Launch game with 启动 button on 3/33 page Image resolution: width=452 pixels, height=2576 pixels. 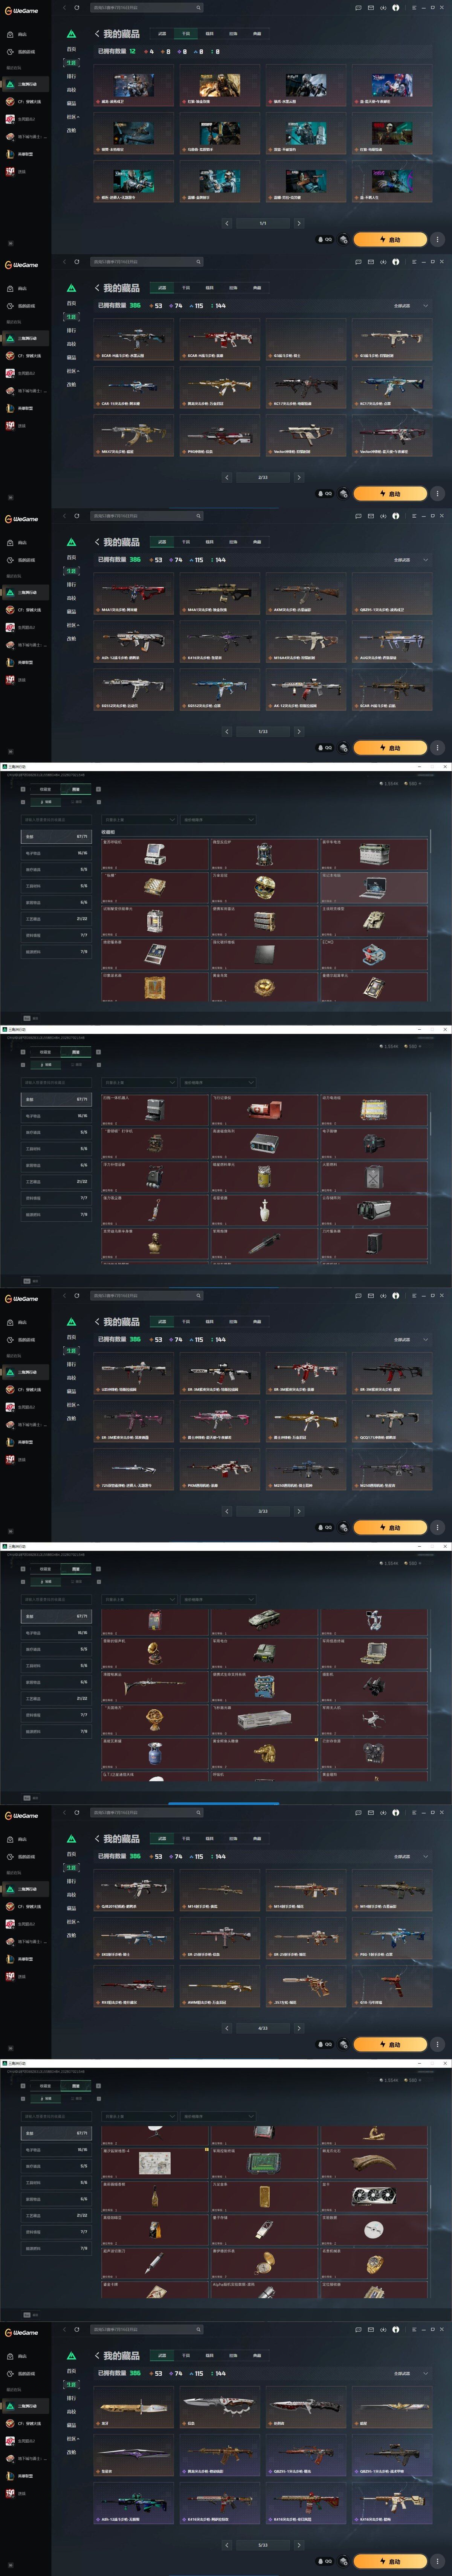390,1528
